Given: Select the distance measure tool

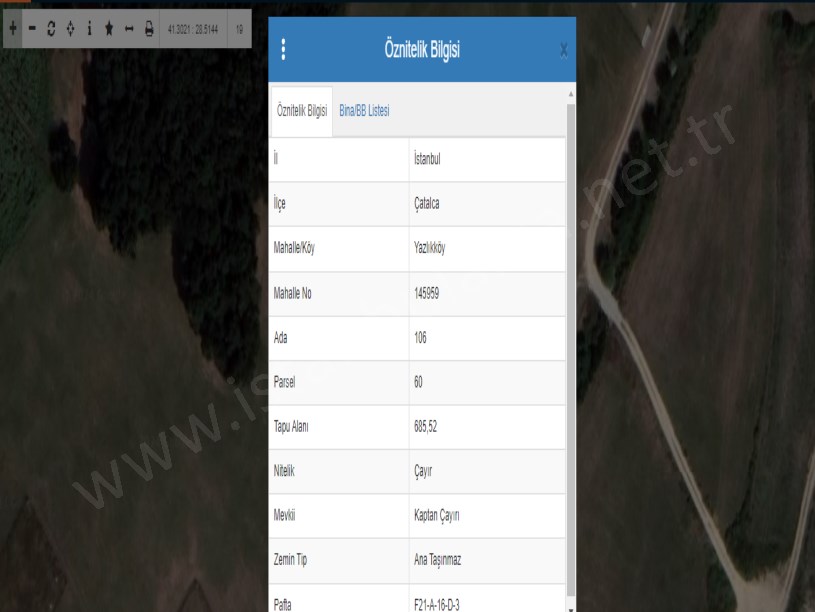Looking at the screenshot, I should 129,30.
